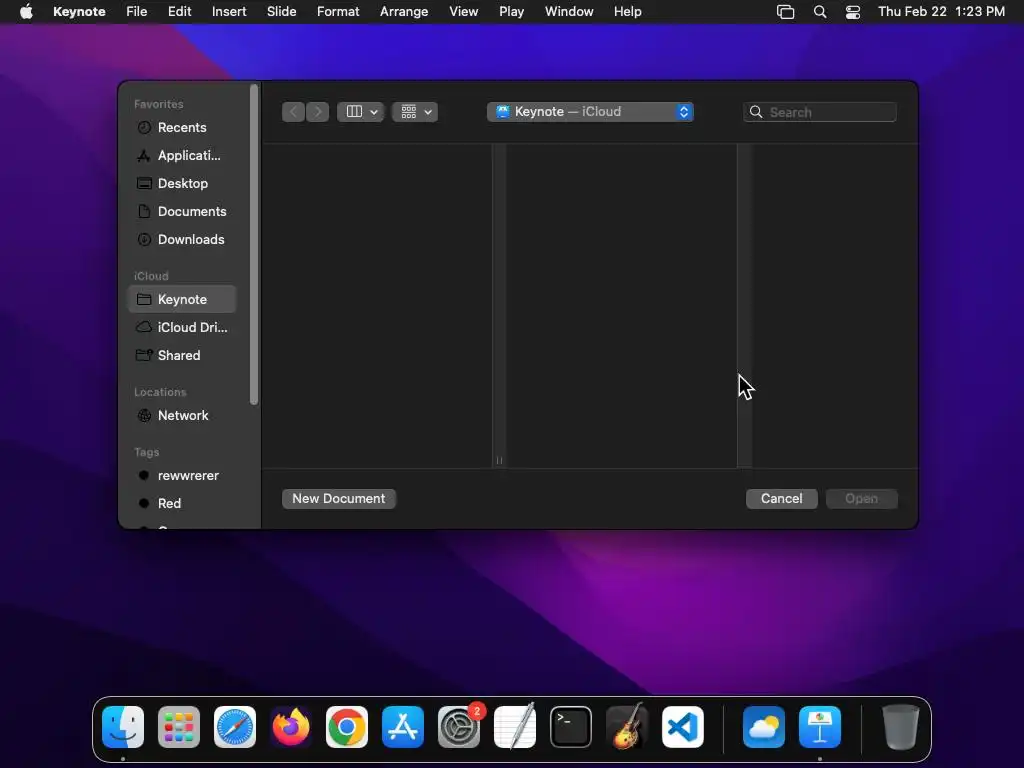The height and width of the screenshot is (768, 1024).
Task: Open the Help menu
Action: pos(628,12)
